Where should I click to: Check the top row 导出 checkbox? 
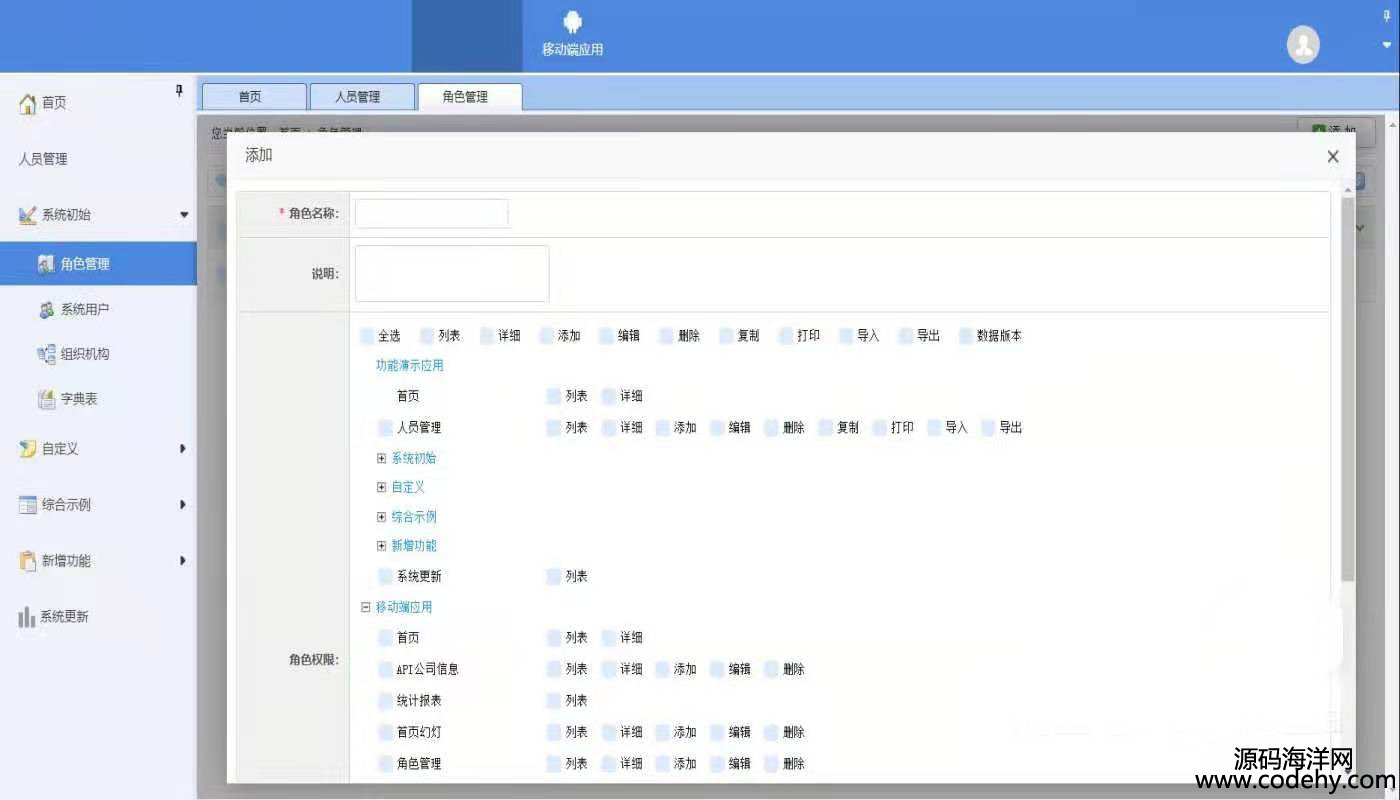[x=906, y=336]
